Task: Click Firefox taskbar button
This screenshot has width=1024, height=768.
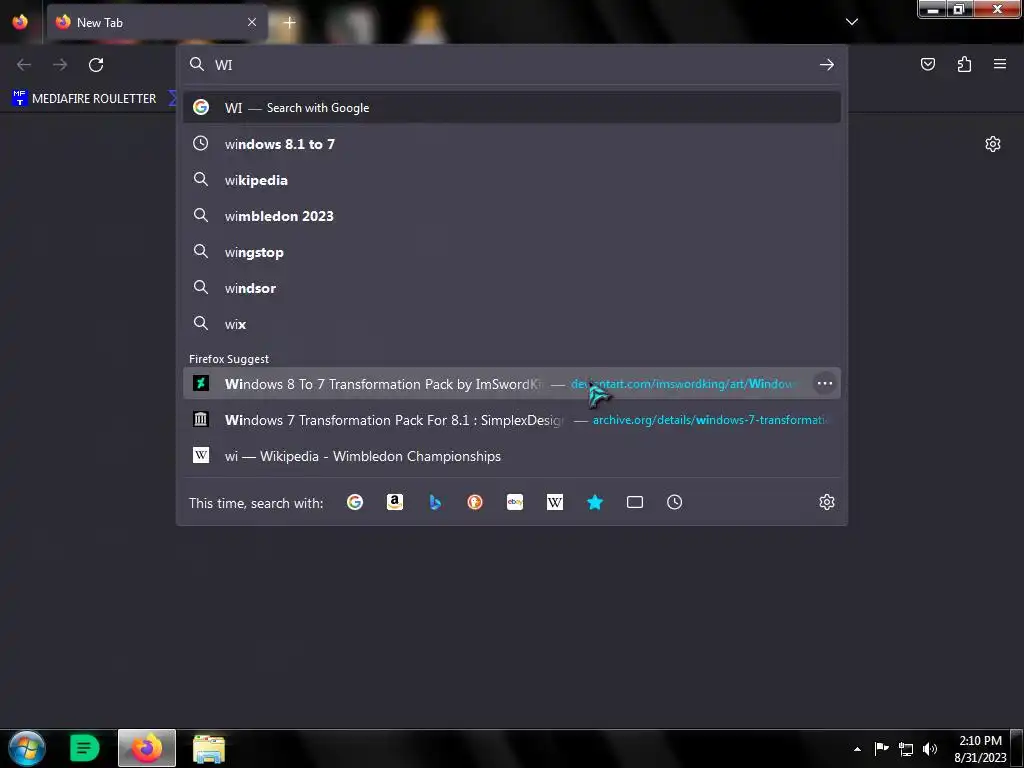Action: (147, 748)
